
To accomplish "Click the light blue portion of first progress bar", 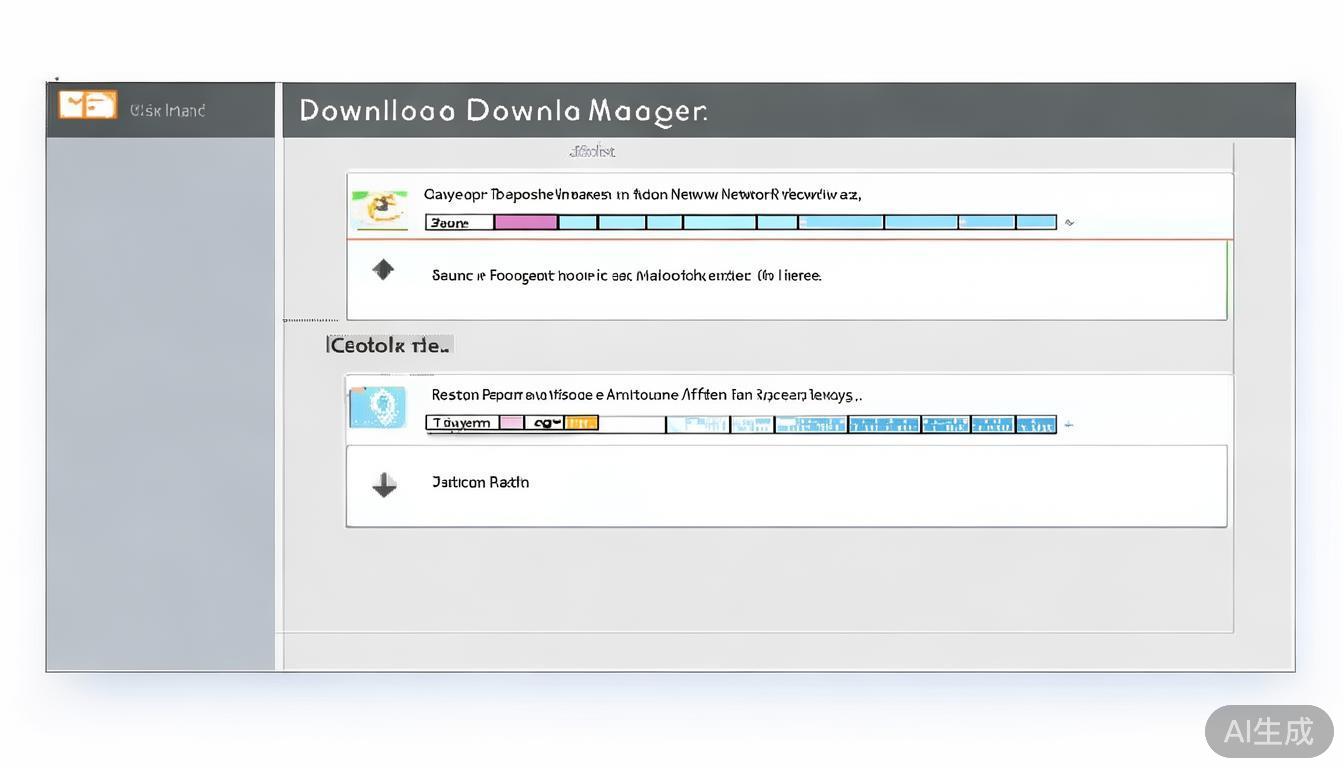I will 800,222.
